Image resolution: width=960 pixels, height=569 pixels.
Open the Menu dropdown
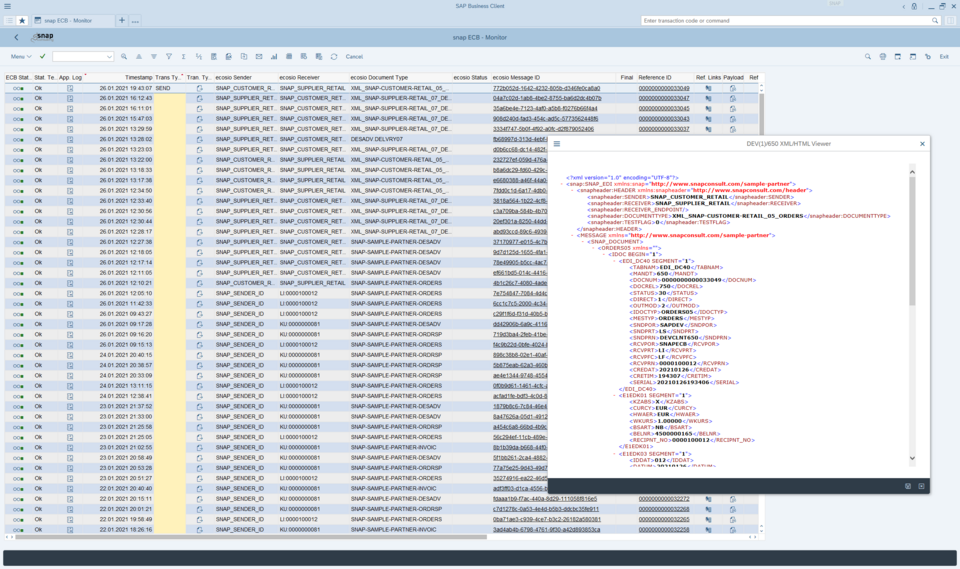point(21,56)
